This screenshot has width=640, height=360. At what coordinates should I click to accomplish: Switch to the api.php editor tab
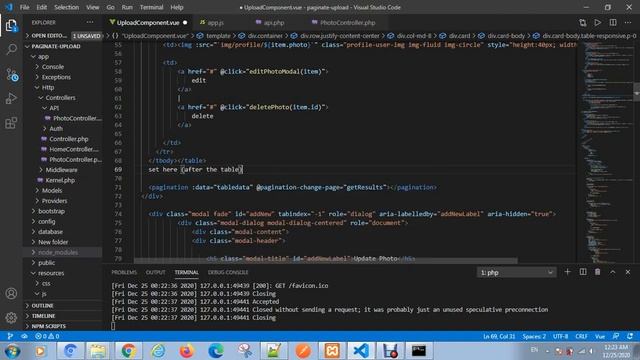click(x=273, y=23)
